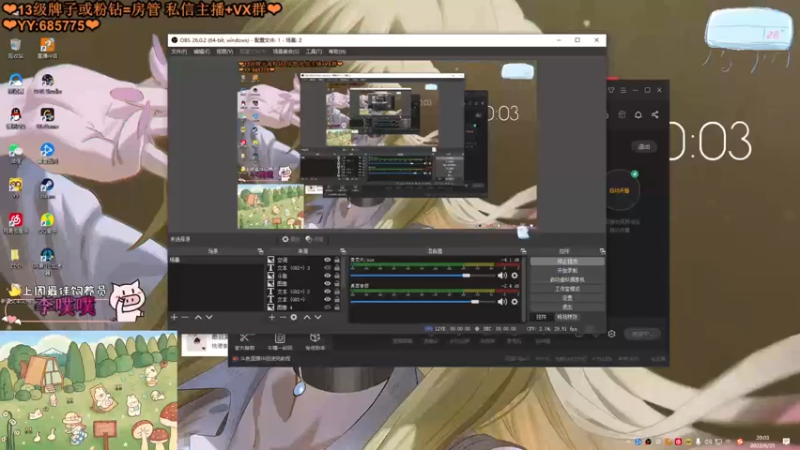Open the 视图(V) menu in OBS

(x=224, y=52)
